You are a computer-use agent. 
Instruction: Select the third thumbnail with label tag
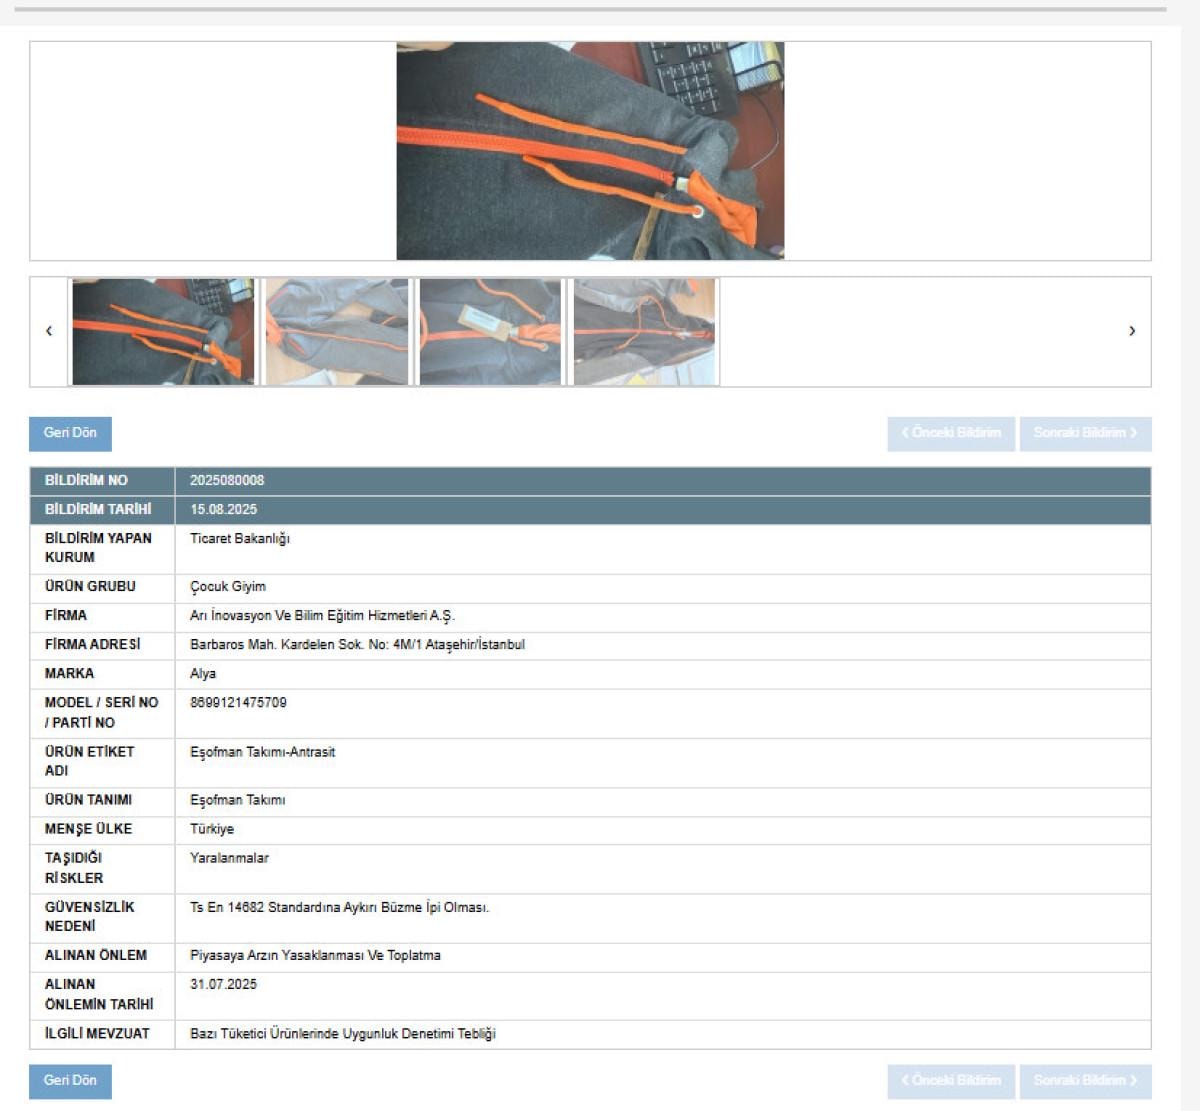tap(490, 332)
